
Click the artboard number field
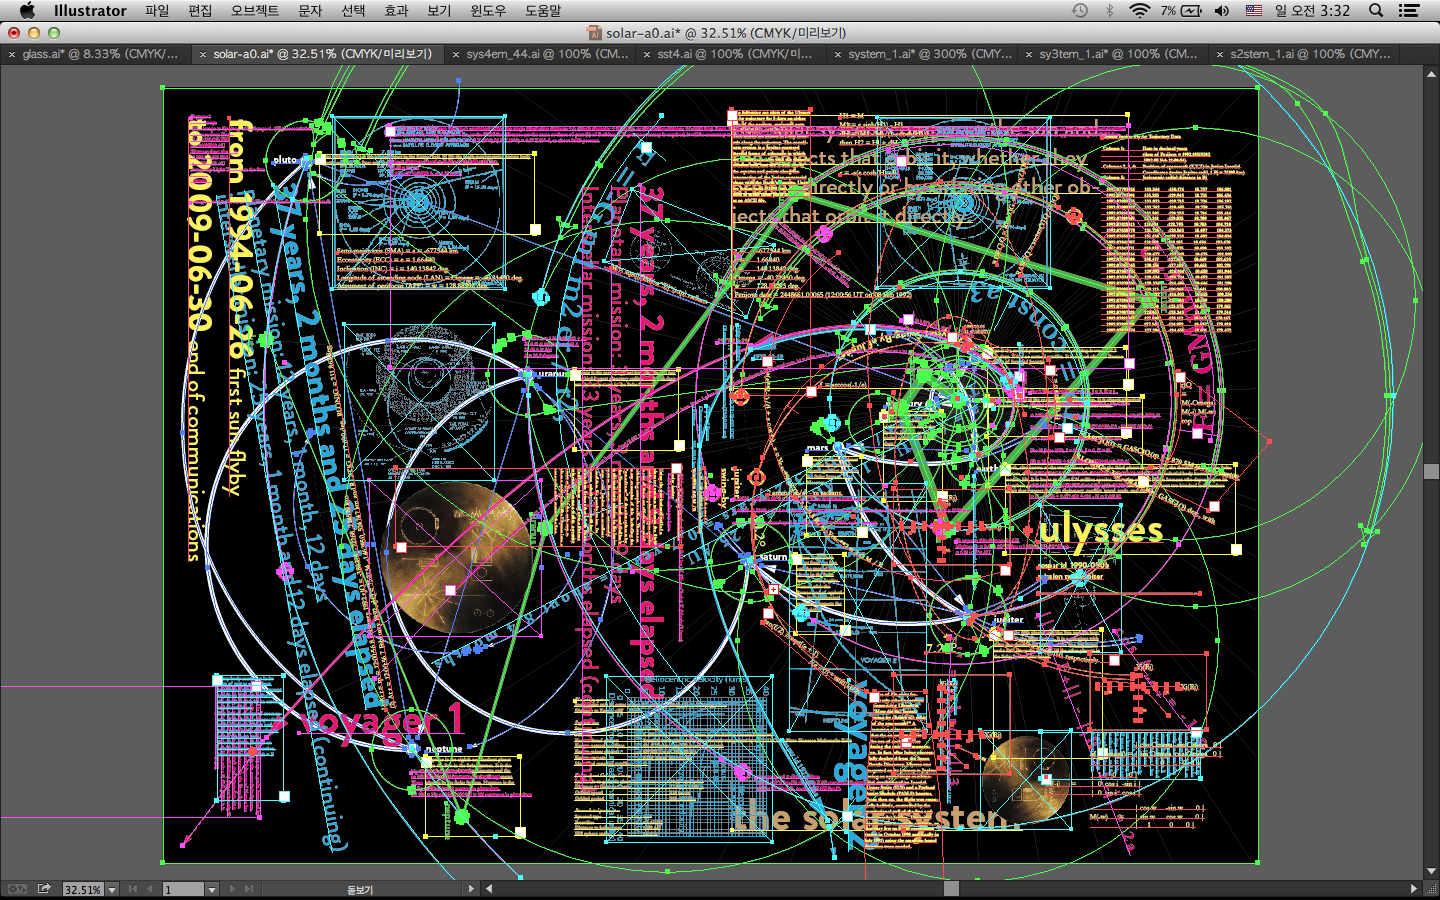[184, 889]
